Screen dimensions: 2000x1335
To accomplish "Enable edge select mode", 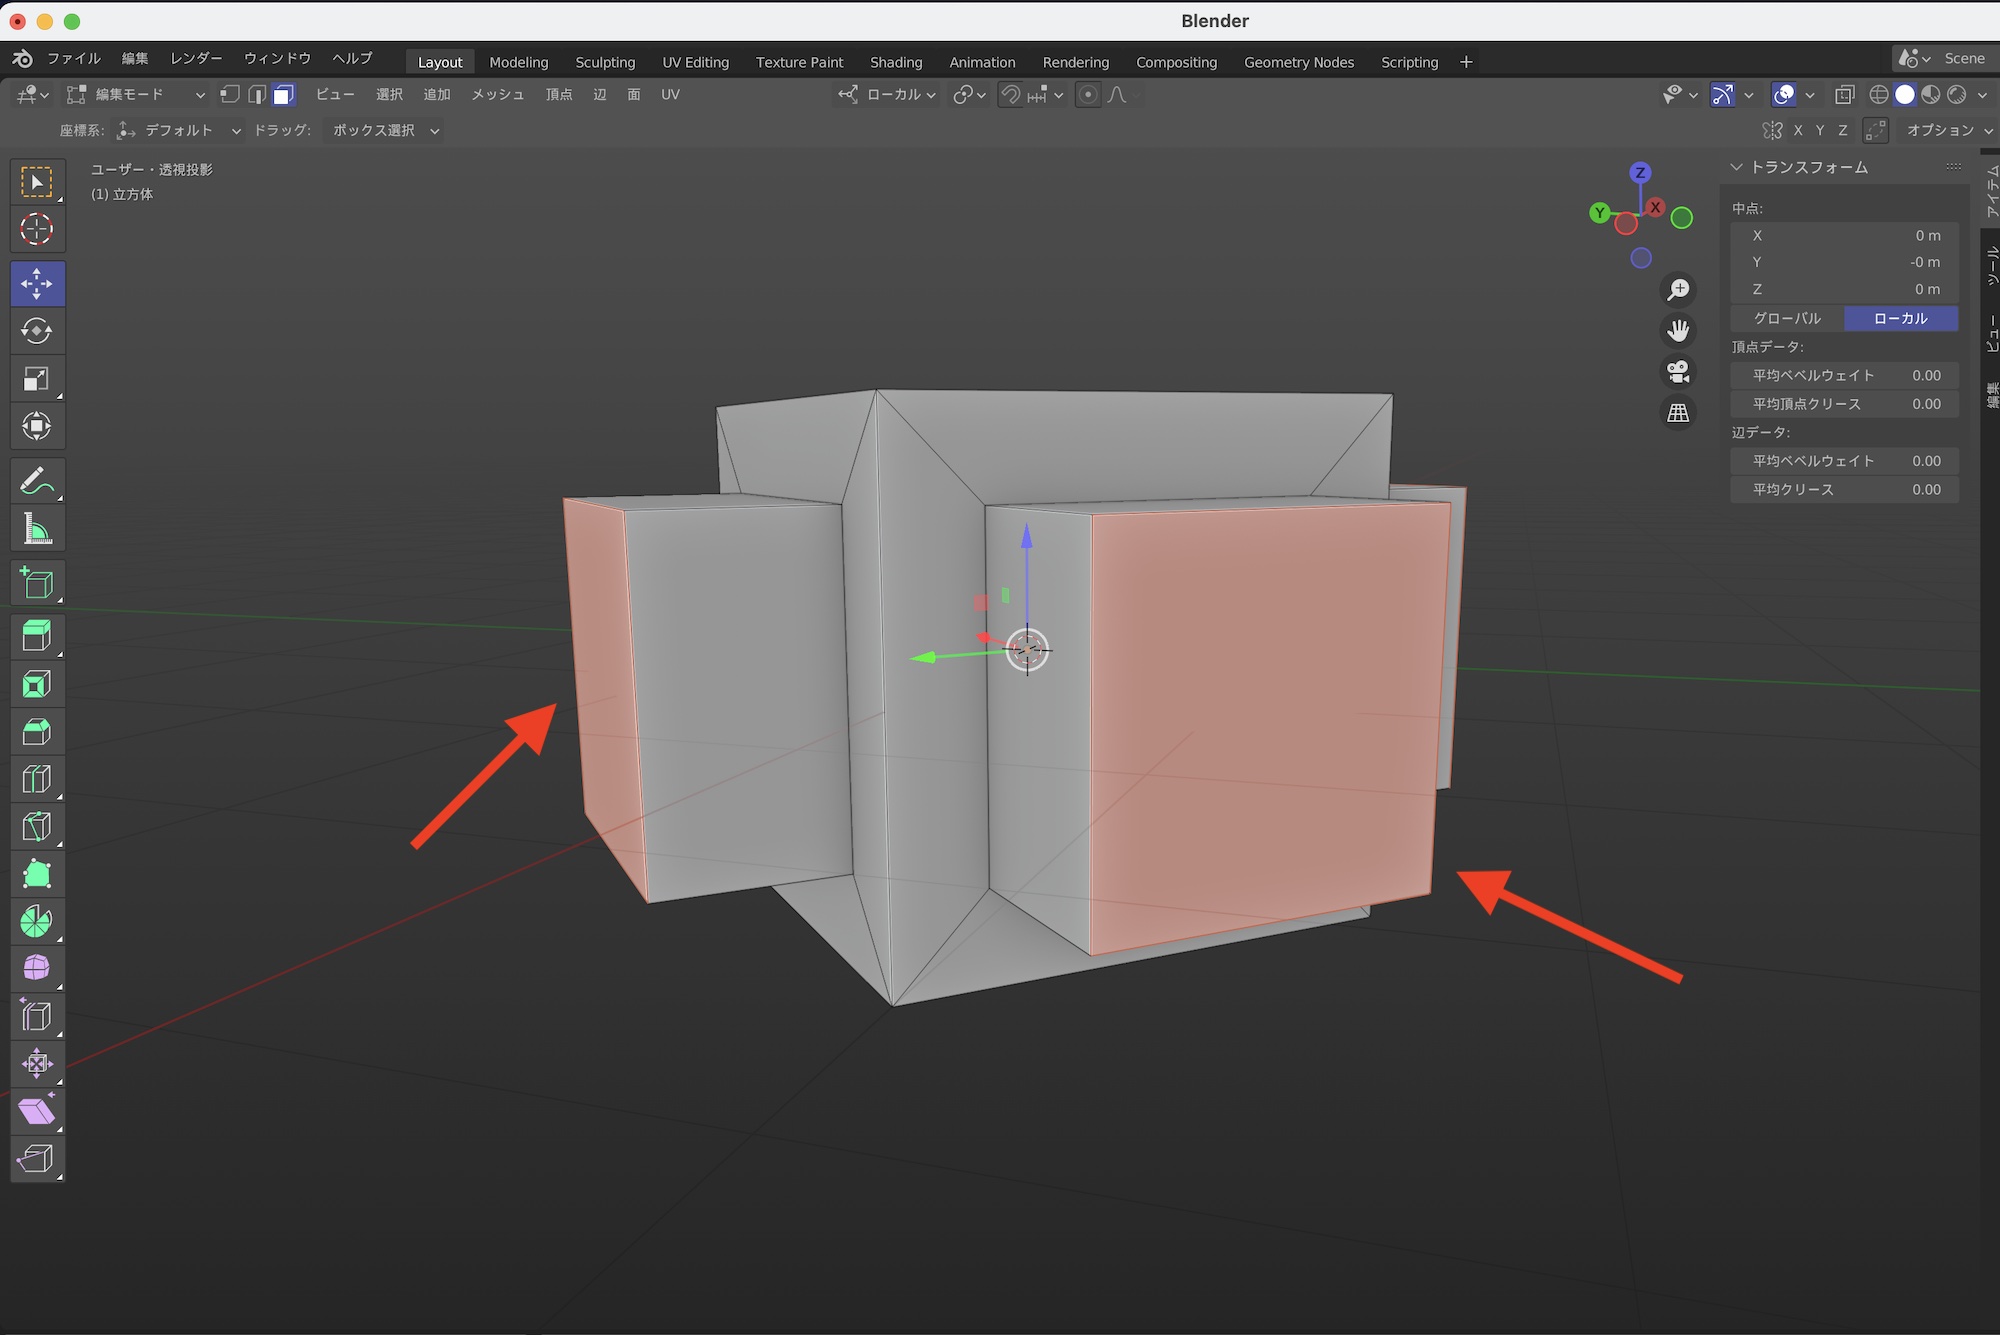I will 257,94.
